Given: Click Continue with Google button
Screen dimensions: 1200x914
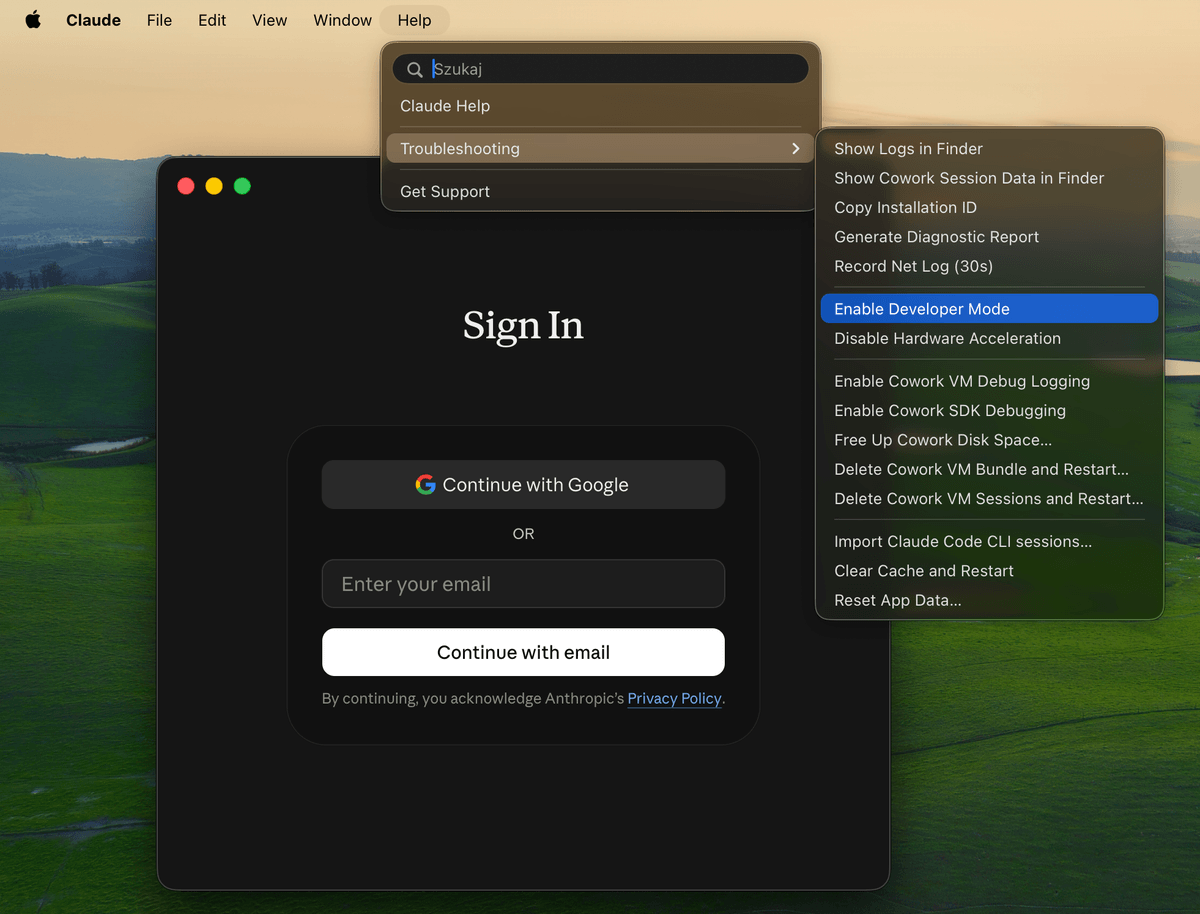Looking at the screenshot, I should coord(523,484).
